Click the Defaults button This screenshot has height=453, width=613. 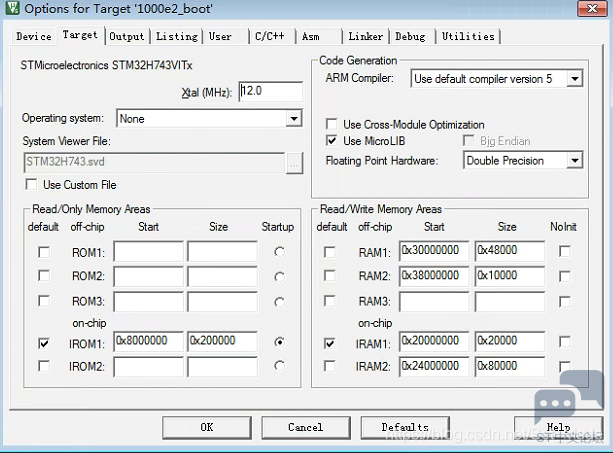[x=405, y=427]
